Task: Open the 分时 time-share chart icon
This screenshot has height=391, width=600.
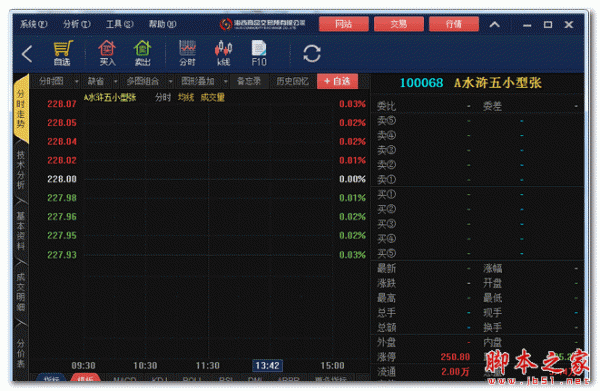Action: coord(187,53)
